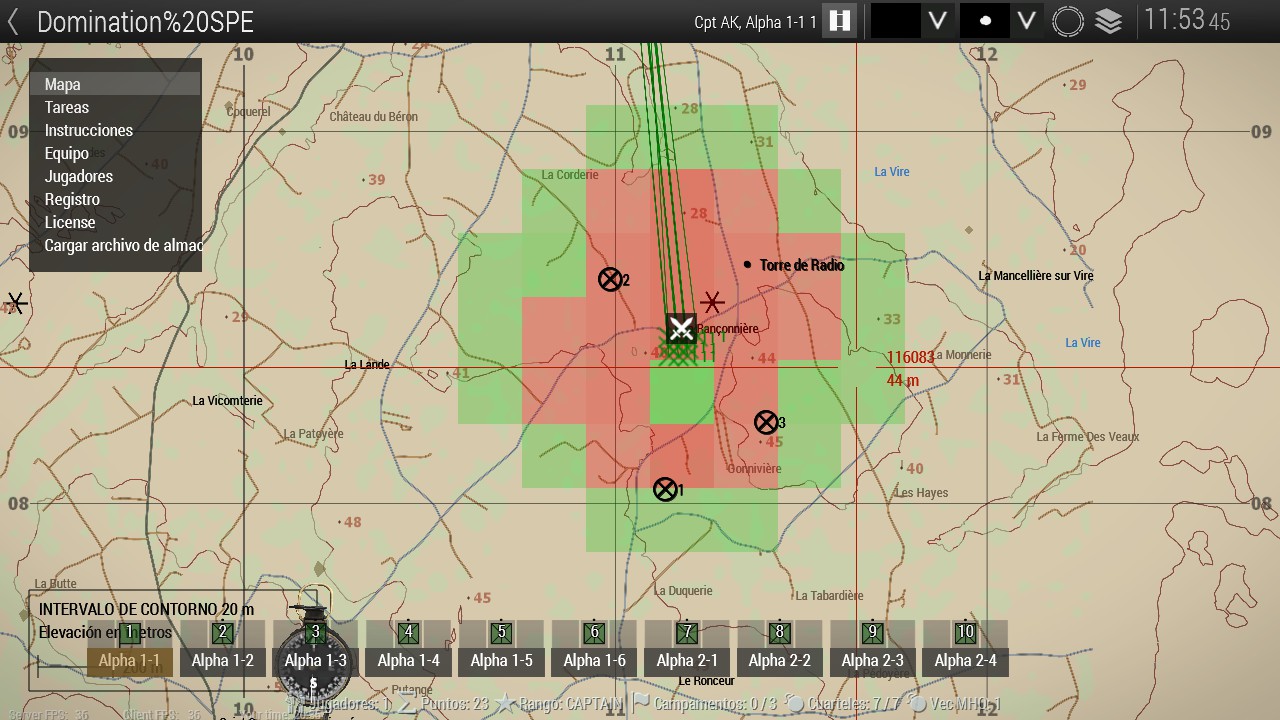Viewport: 1280px width, 720px height.
Task: Select the Alpha 2-3 group button
Action: (873, 660)
